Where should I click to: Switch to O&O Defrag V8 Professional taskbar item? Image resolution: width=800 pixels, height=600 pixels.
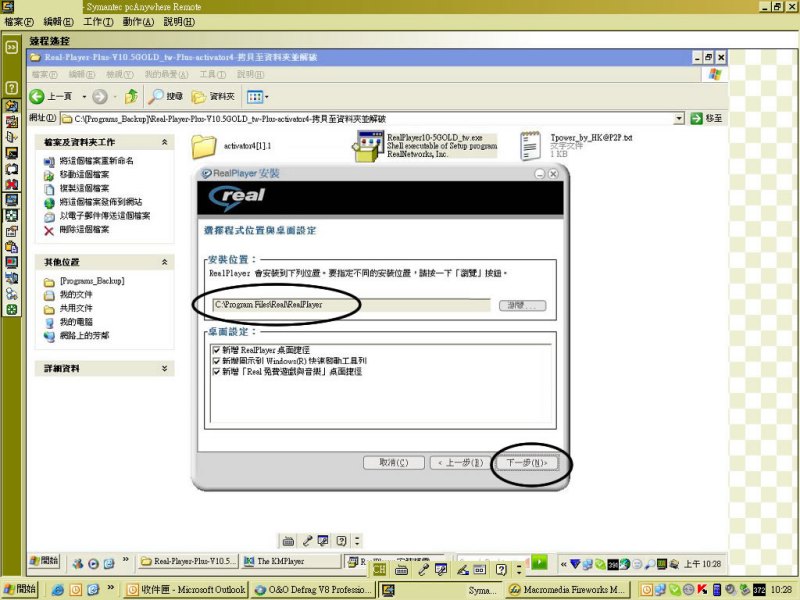[313, 590]
